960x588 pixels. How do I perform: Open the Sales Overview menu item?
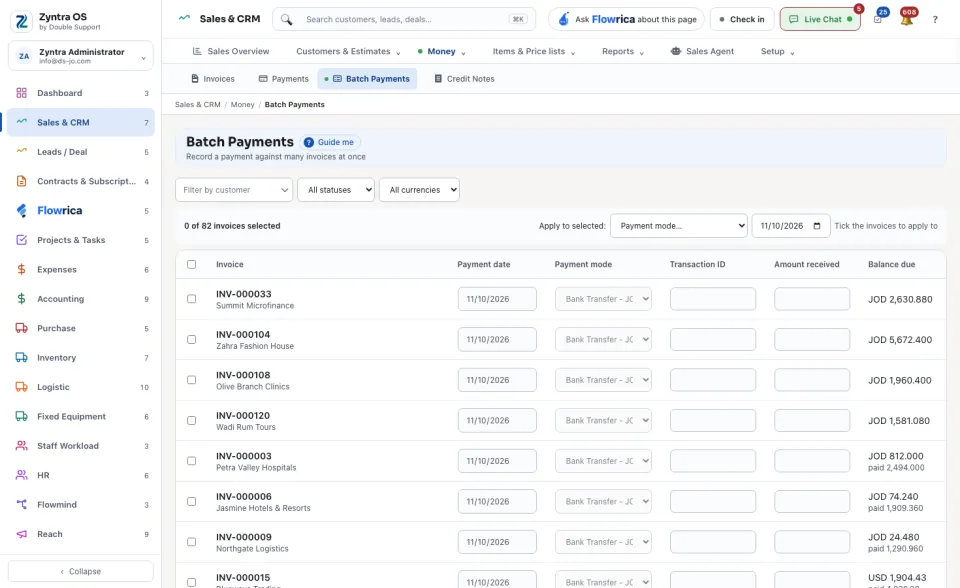pyautogui.click(x=231, y=51)
